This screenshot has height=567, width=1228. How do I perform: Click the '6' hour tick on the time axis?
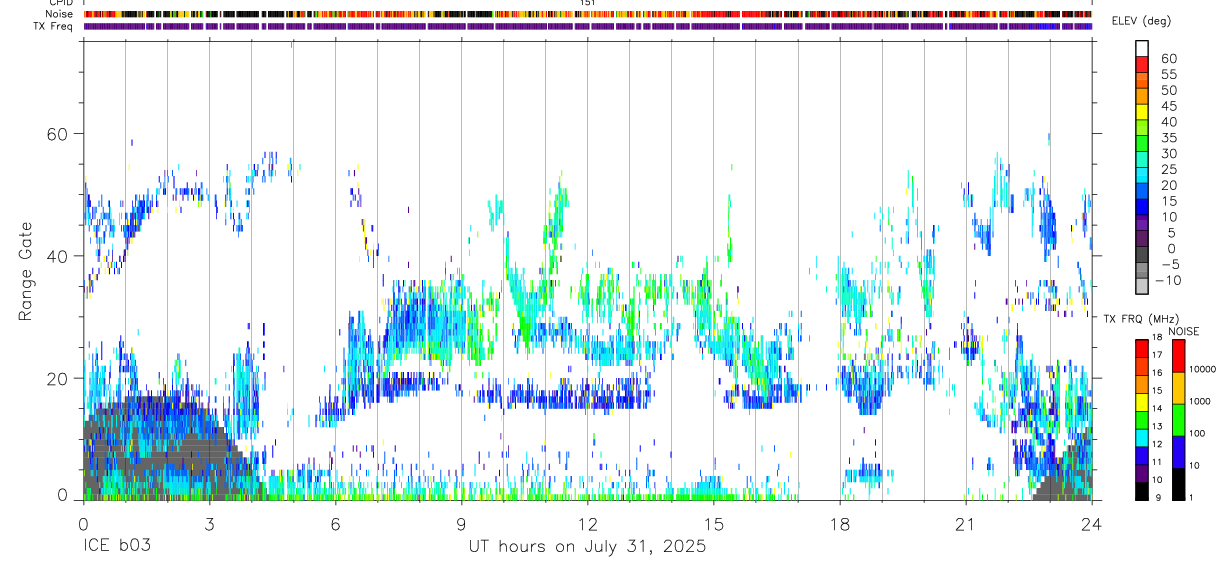pos(335,524)
